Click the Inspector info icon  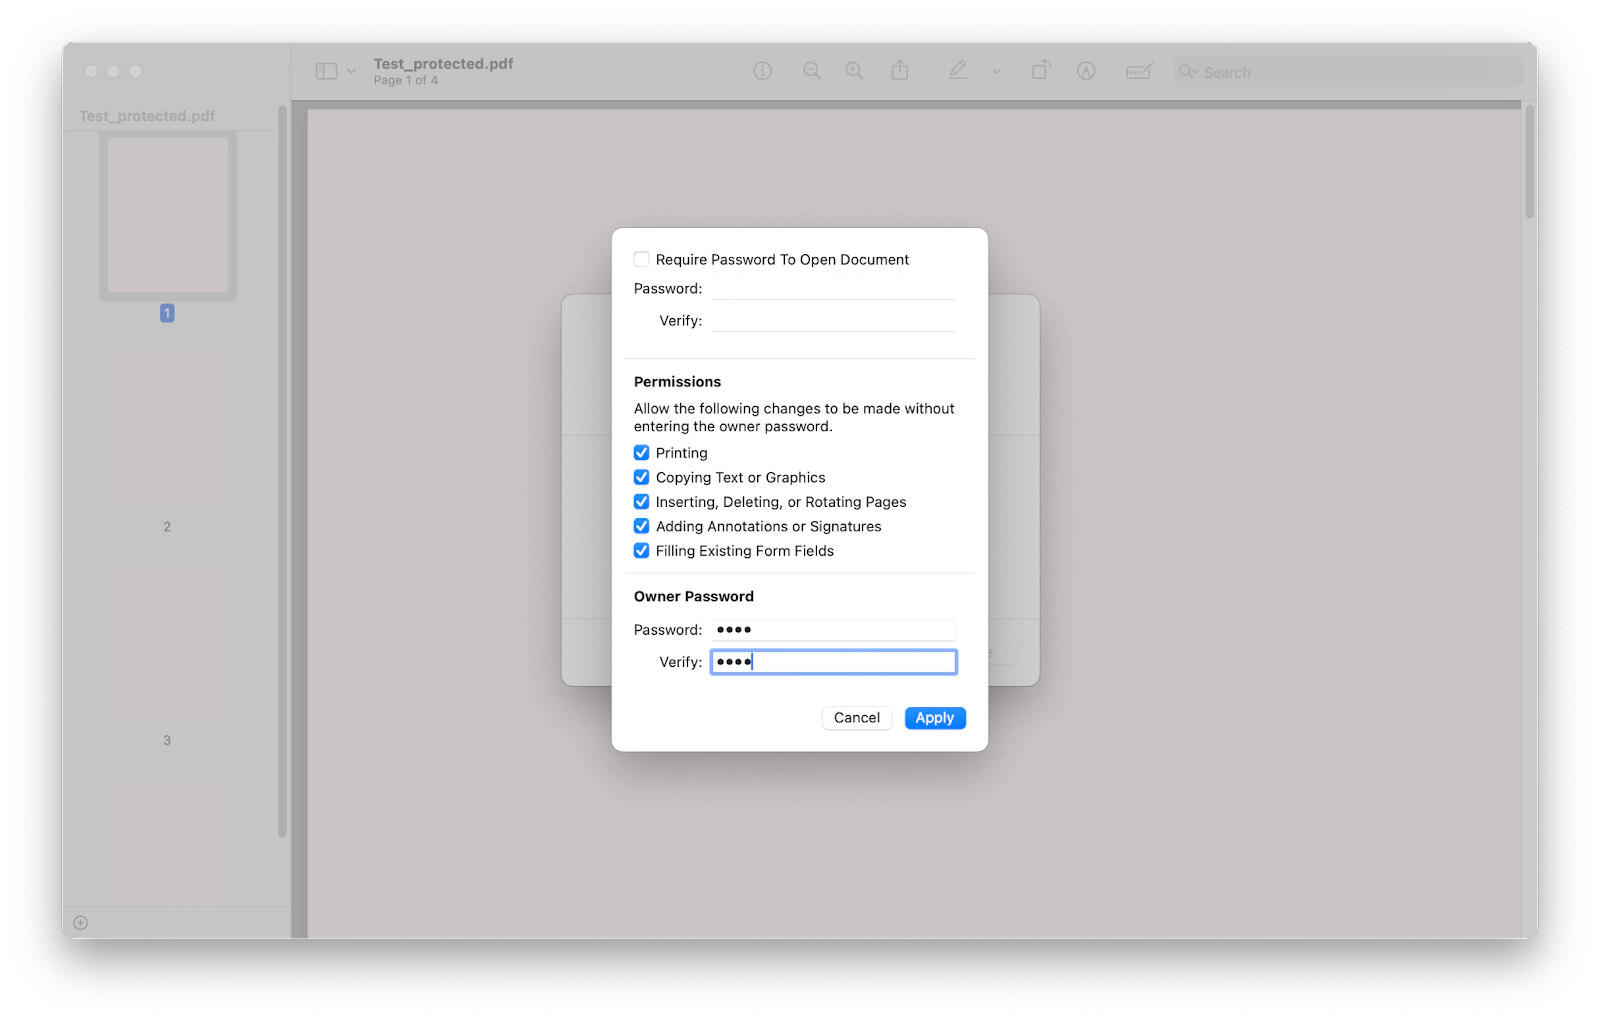click(x=762, y=71)
